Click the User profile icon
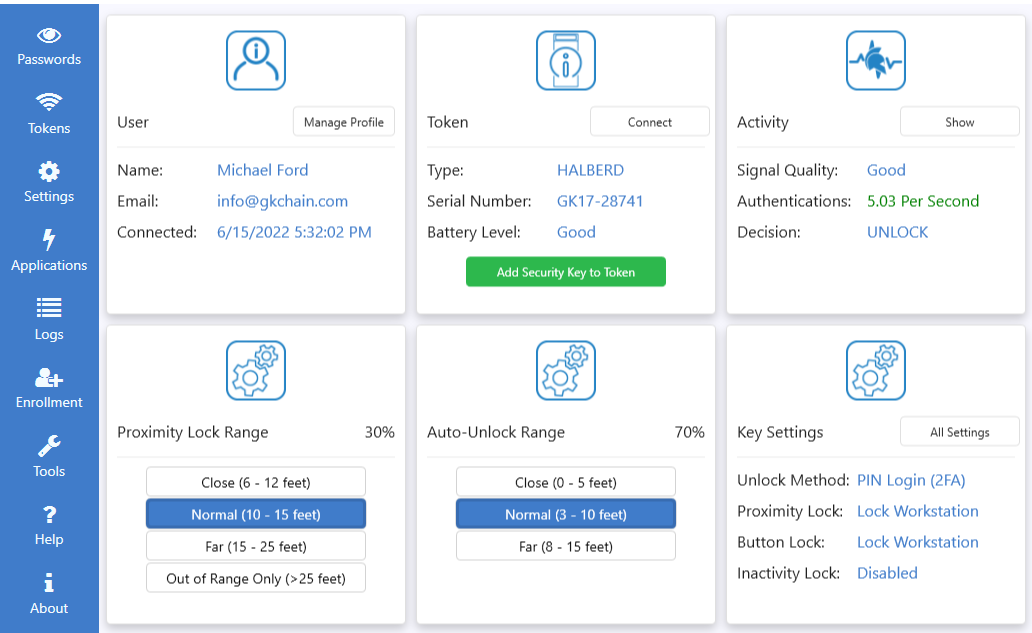 [256, 60]
